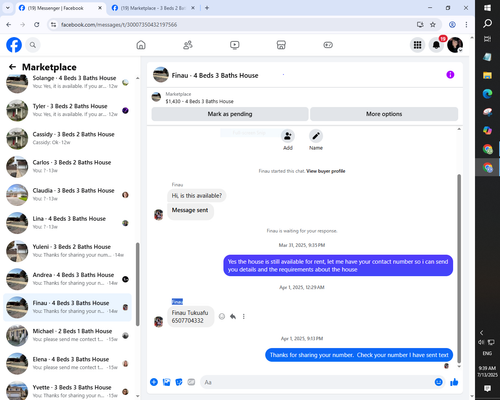Open View buyer profile link
The image size is (500, 400).
(x=326, y=171)
